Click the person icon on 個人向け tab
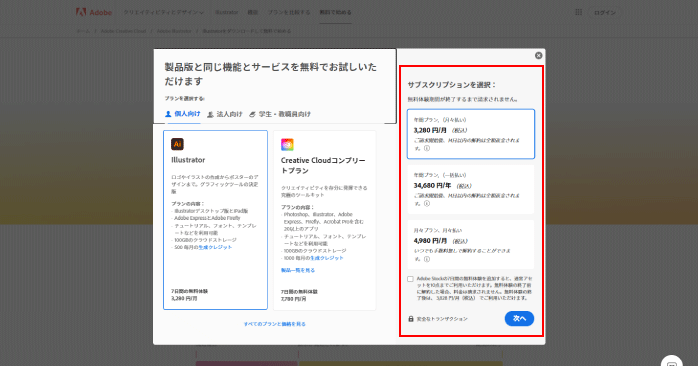 click(168, 114)
